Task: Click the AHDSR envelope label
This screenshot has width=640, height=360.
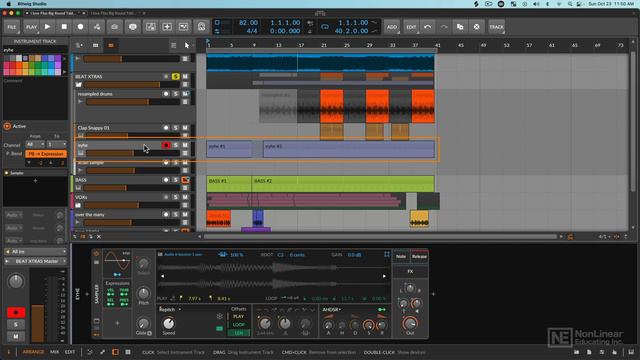Action: pyautogui.click(x=332, y=309)
